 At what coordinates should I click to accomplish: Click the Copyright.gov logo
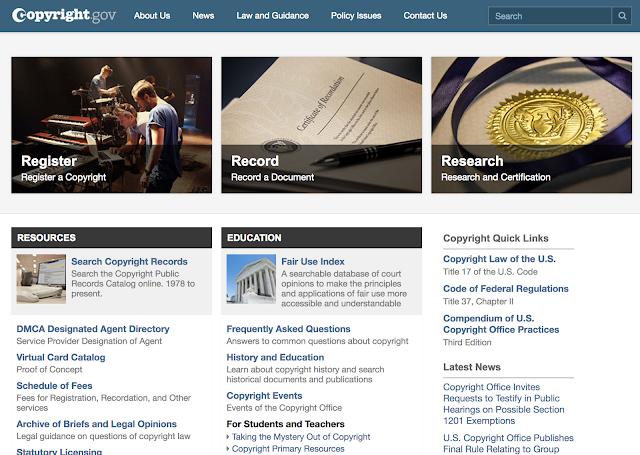(64, 16)
